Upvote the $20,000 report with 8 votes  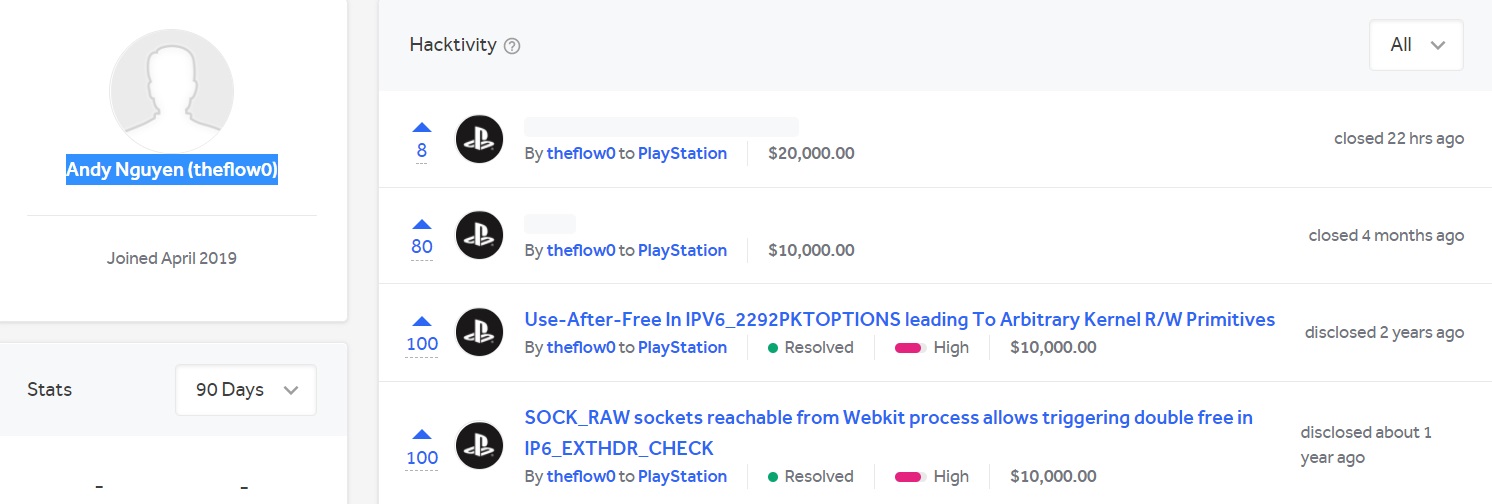tap(422, 127)
